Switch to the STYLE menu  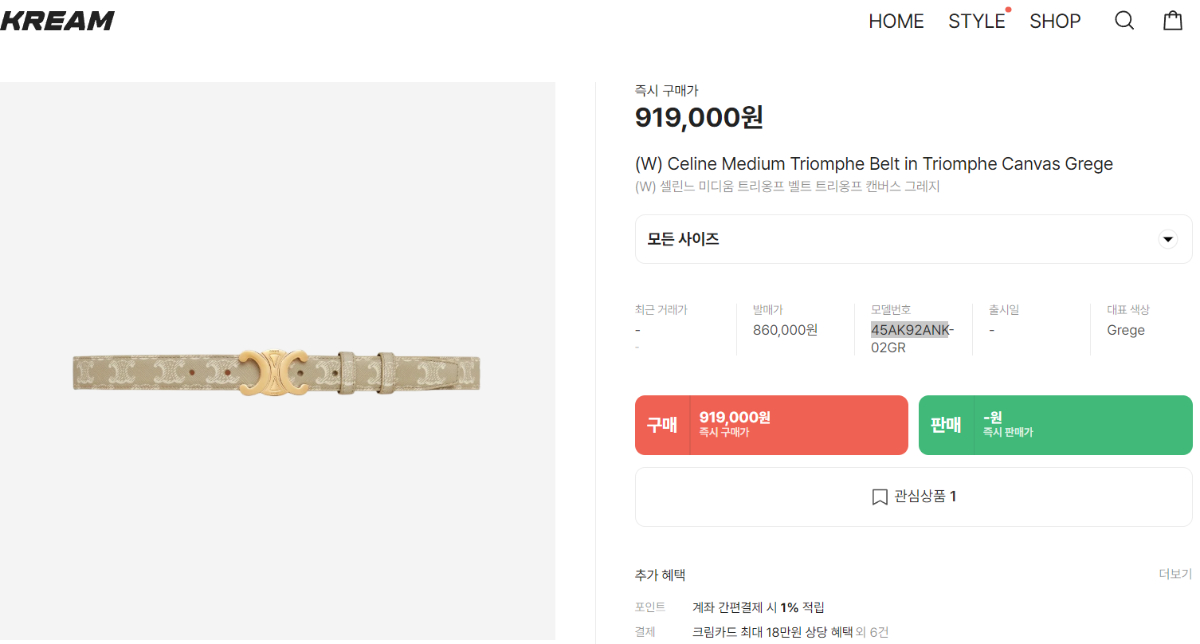click(x=976, y=21)
